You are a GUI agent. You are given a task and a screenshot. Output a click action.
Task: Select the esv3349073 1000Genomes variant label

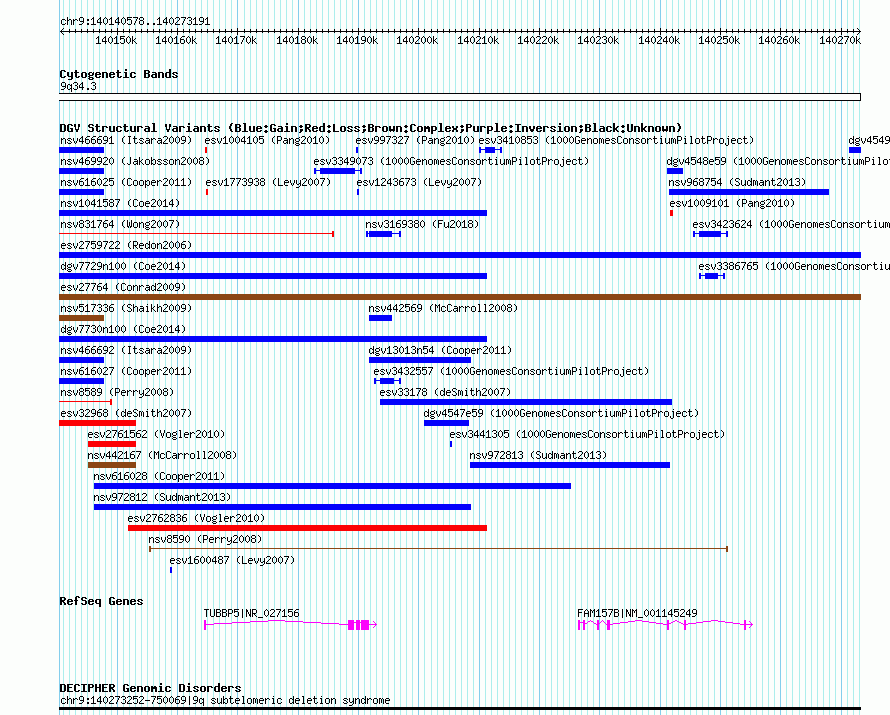[x=451, y=161]
